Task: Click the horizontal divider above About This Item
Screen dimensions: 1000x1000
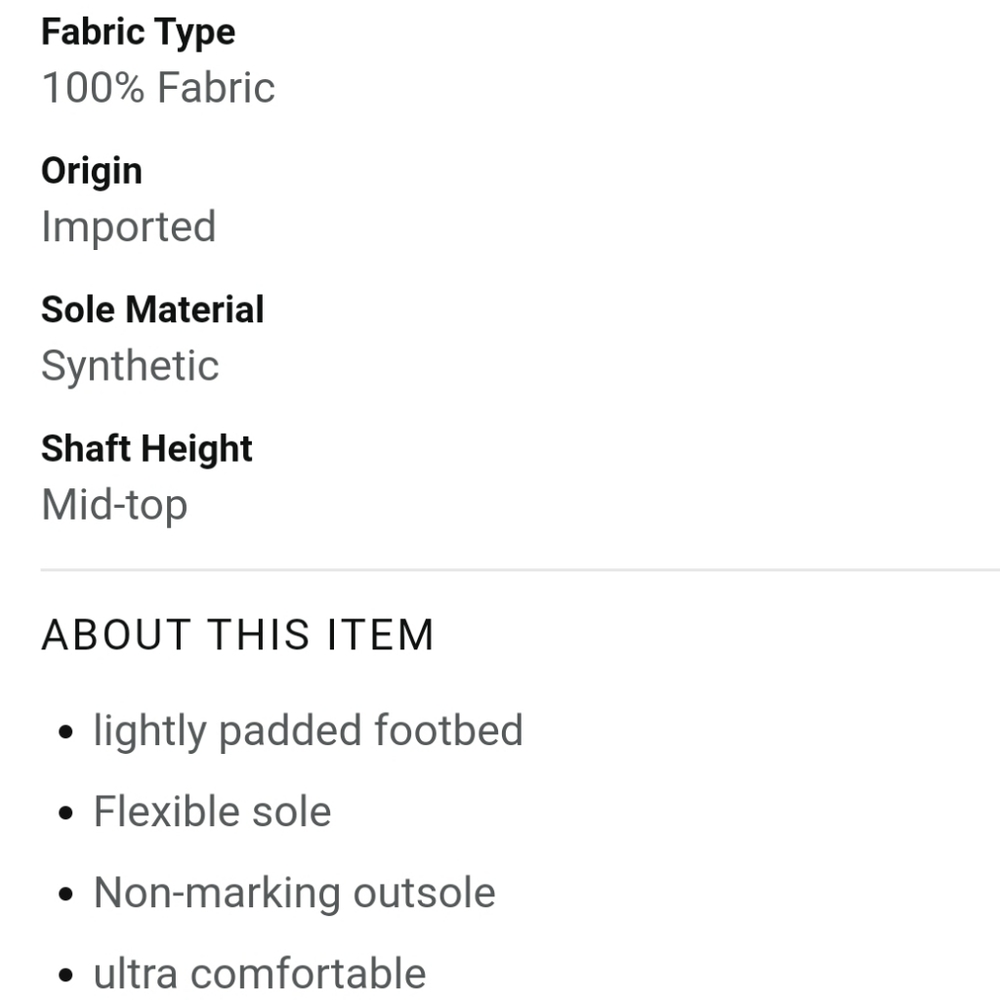Action: [x=520, y=570]
